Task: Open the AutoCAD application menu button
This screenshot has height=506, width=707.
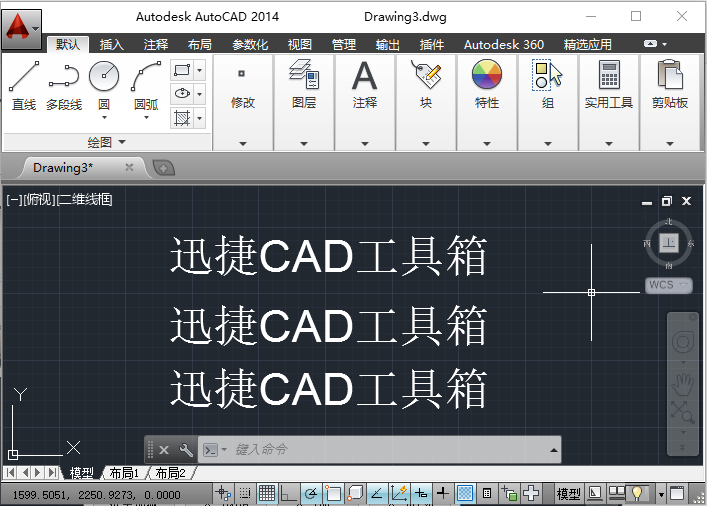Action: (x=21, y=29)
